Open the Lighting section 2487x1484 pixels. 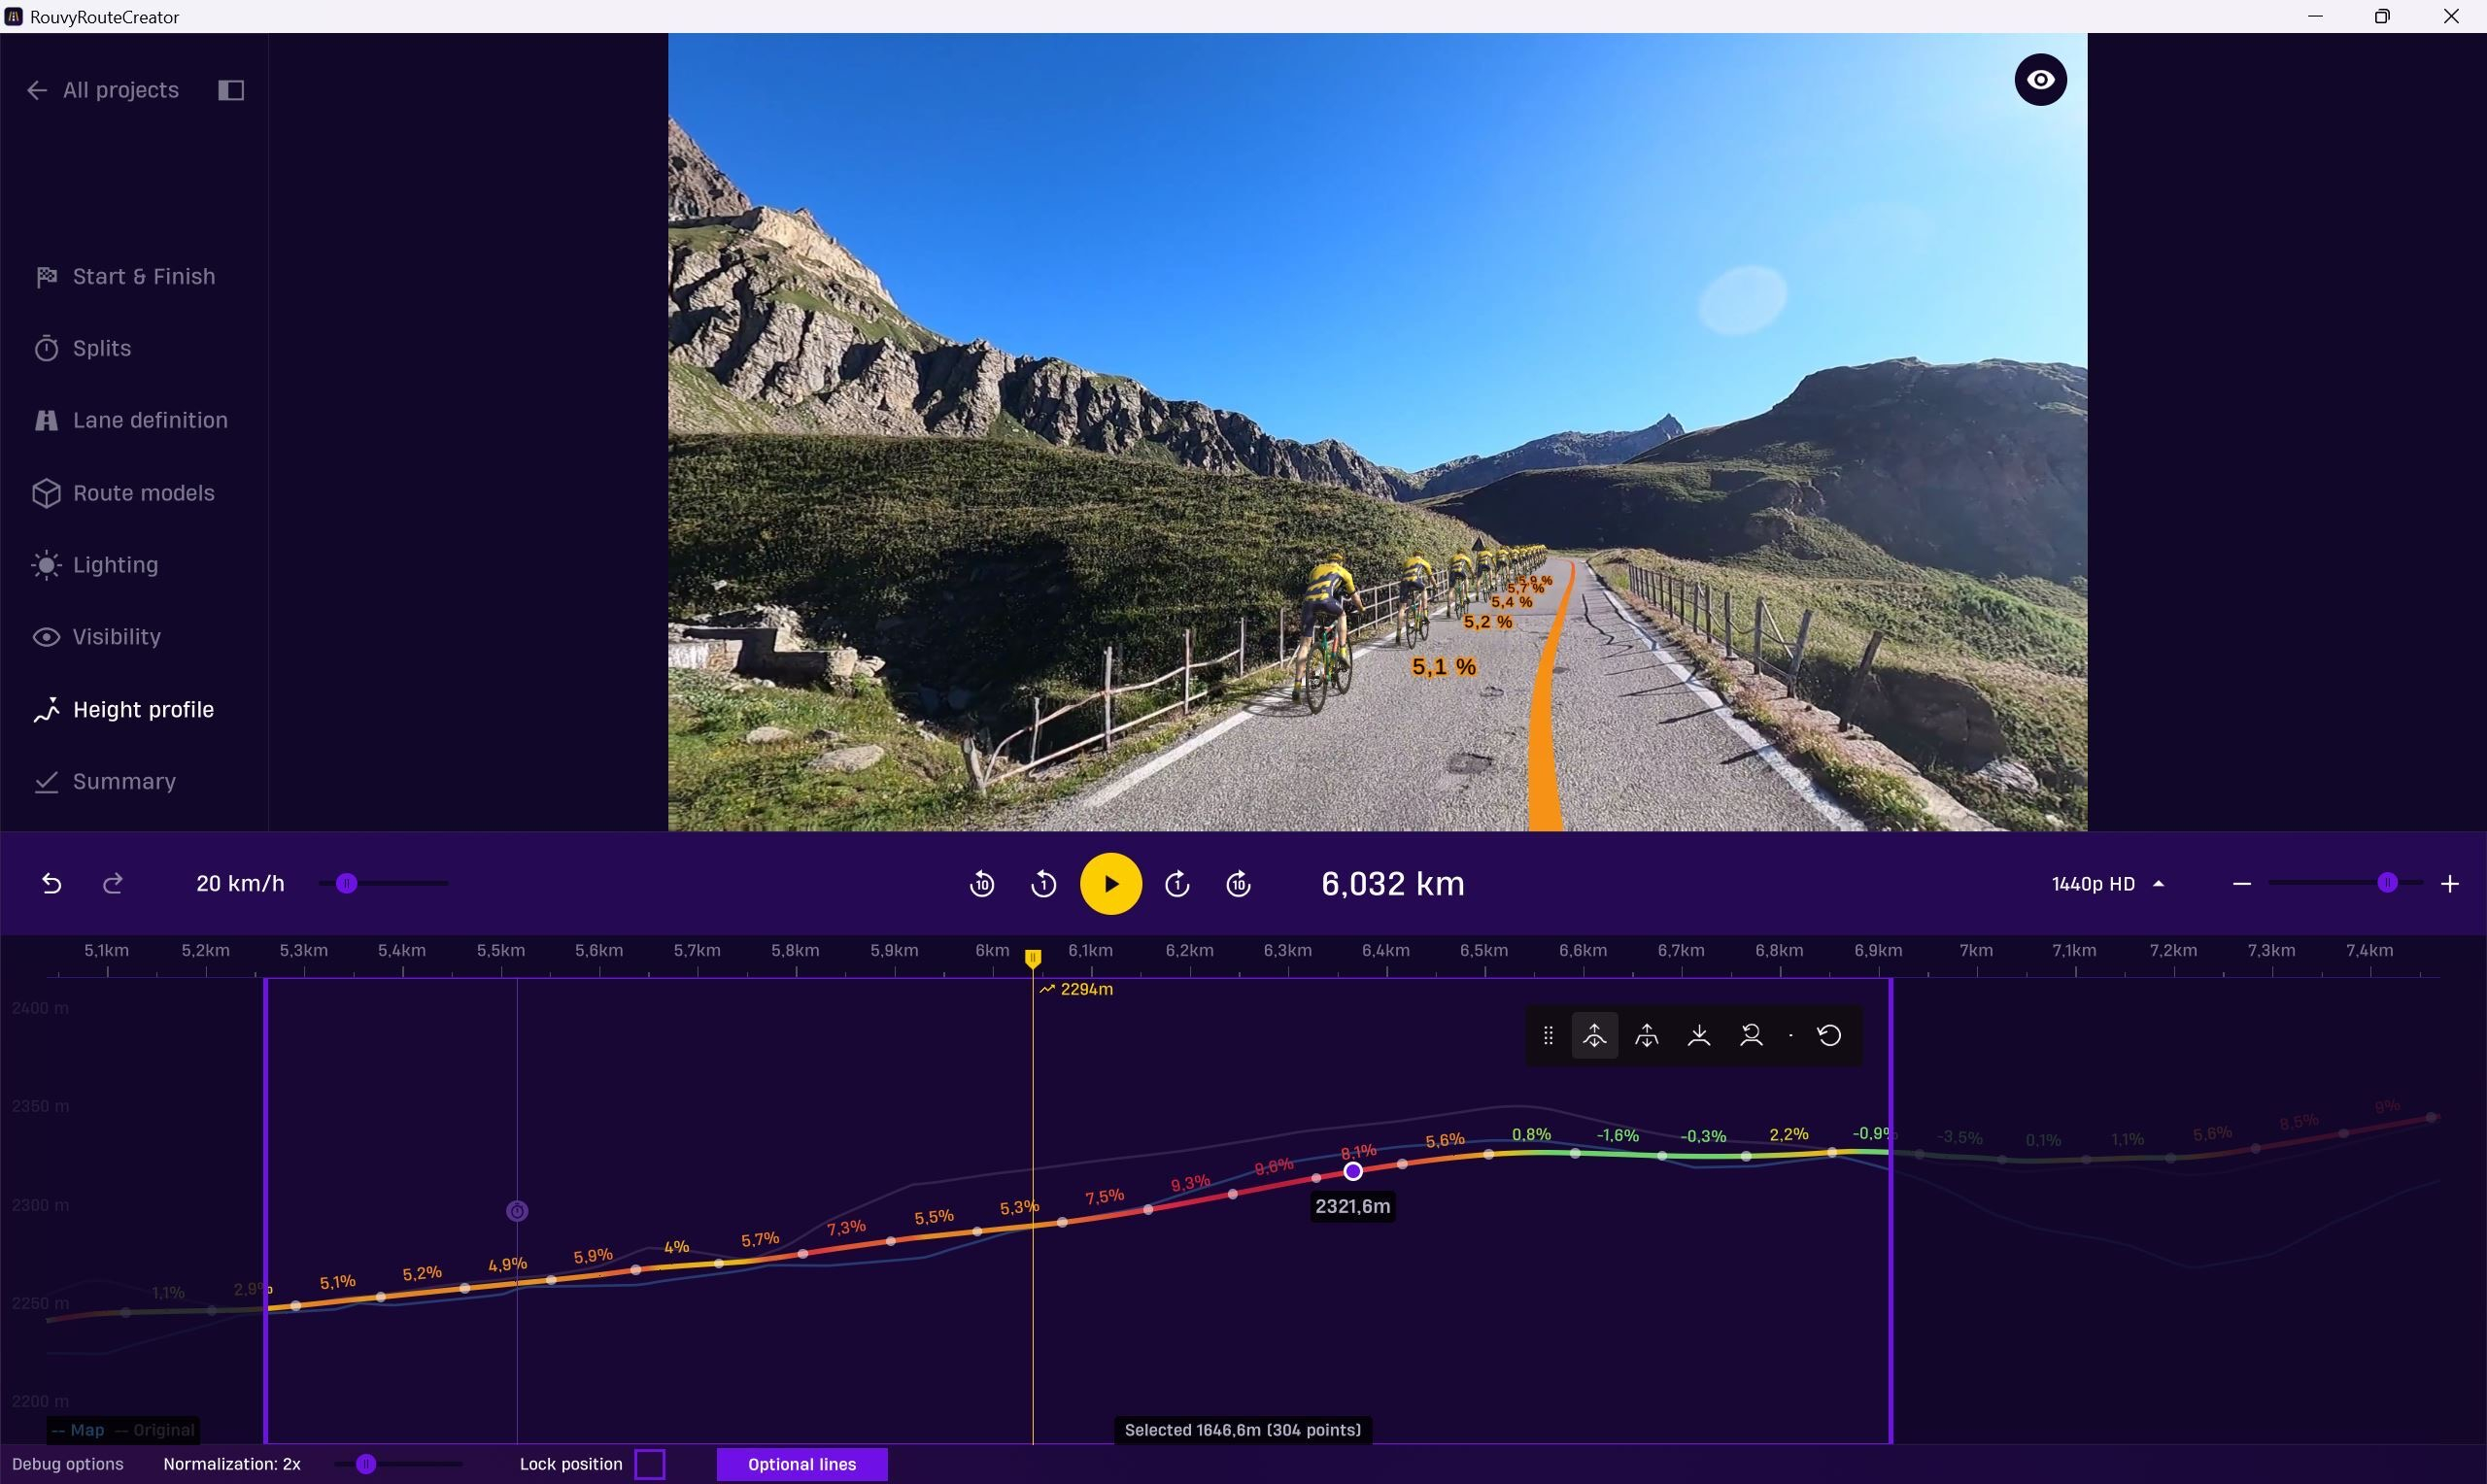coord(115,565)
